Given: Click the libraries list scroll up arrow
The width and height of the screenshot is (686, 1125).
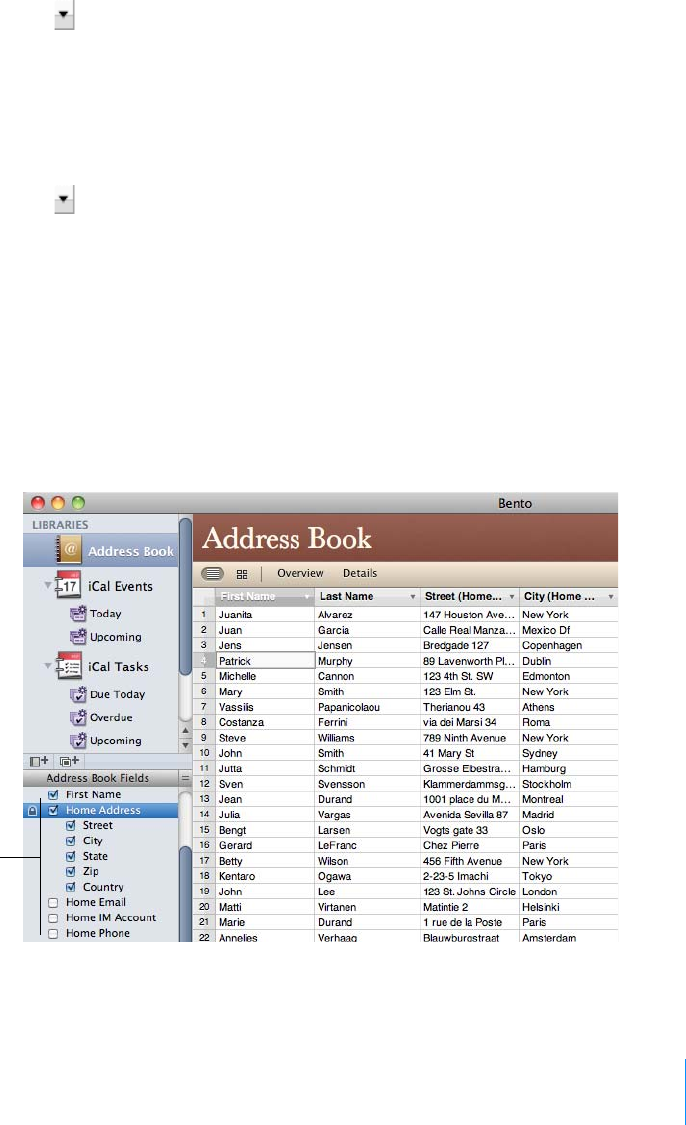Looking at the screenshot, I should pos(185,730).
